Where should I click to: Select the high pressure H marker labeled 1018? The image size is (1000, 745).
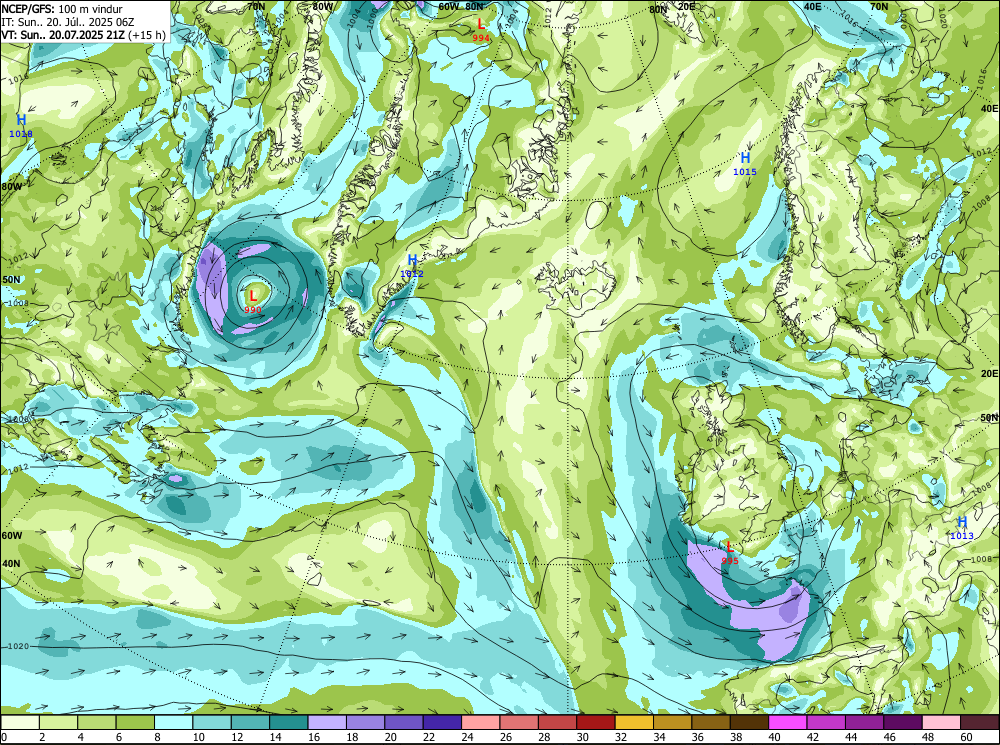click(x=21, y=120)
